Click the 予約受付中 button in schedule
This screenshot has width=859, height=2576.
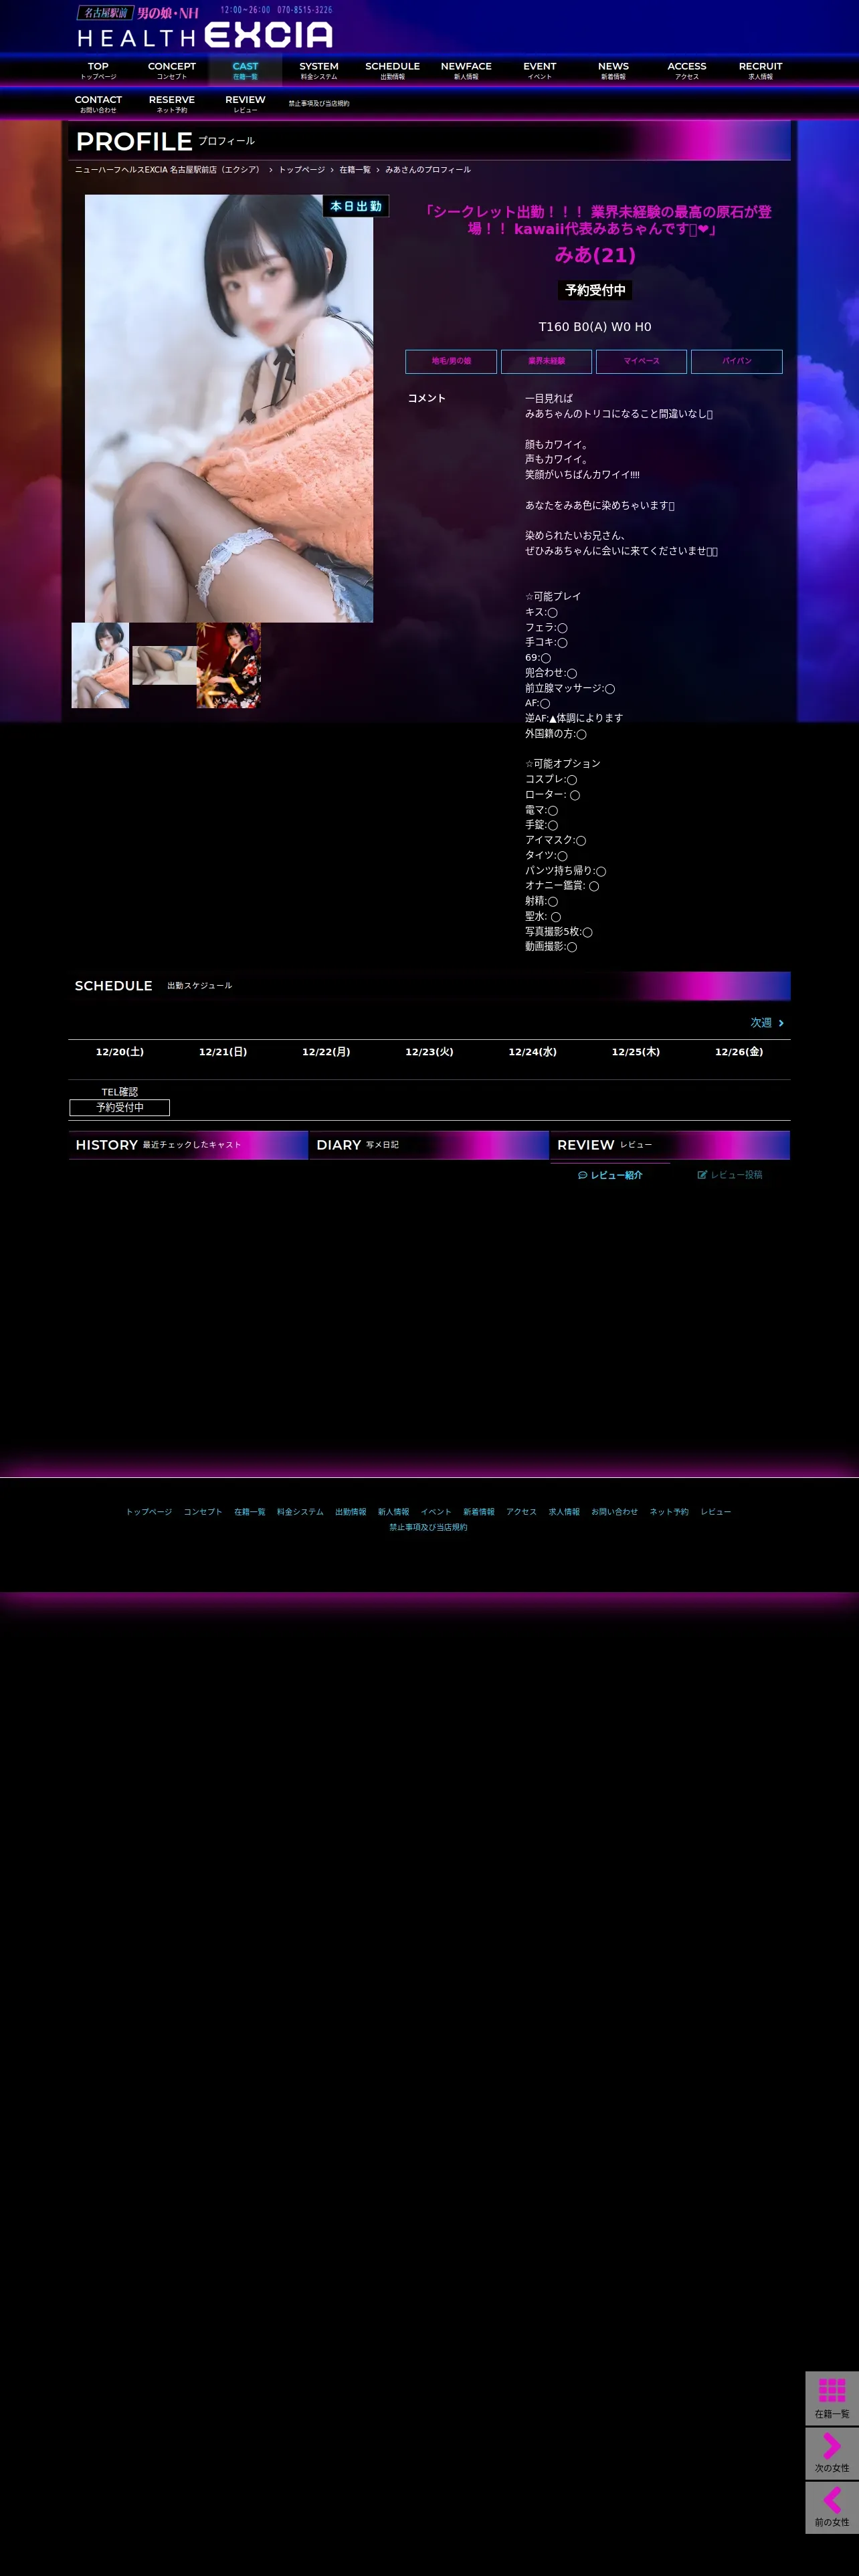(120, 1108)
